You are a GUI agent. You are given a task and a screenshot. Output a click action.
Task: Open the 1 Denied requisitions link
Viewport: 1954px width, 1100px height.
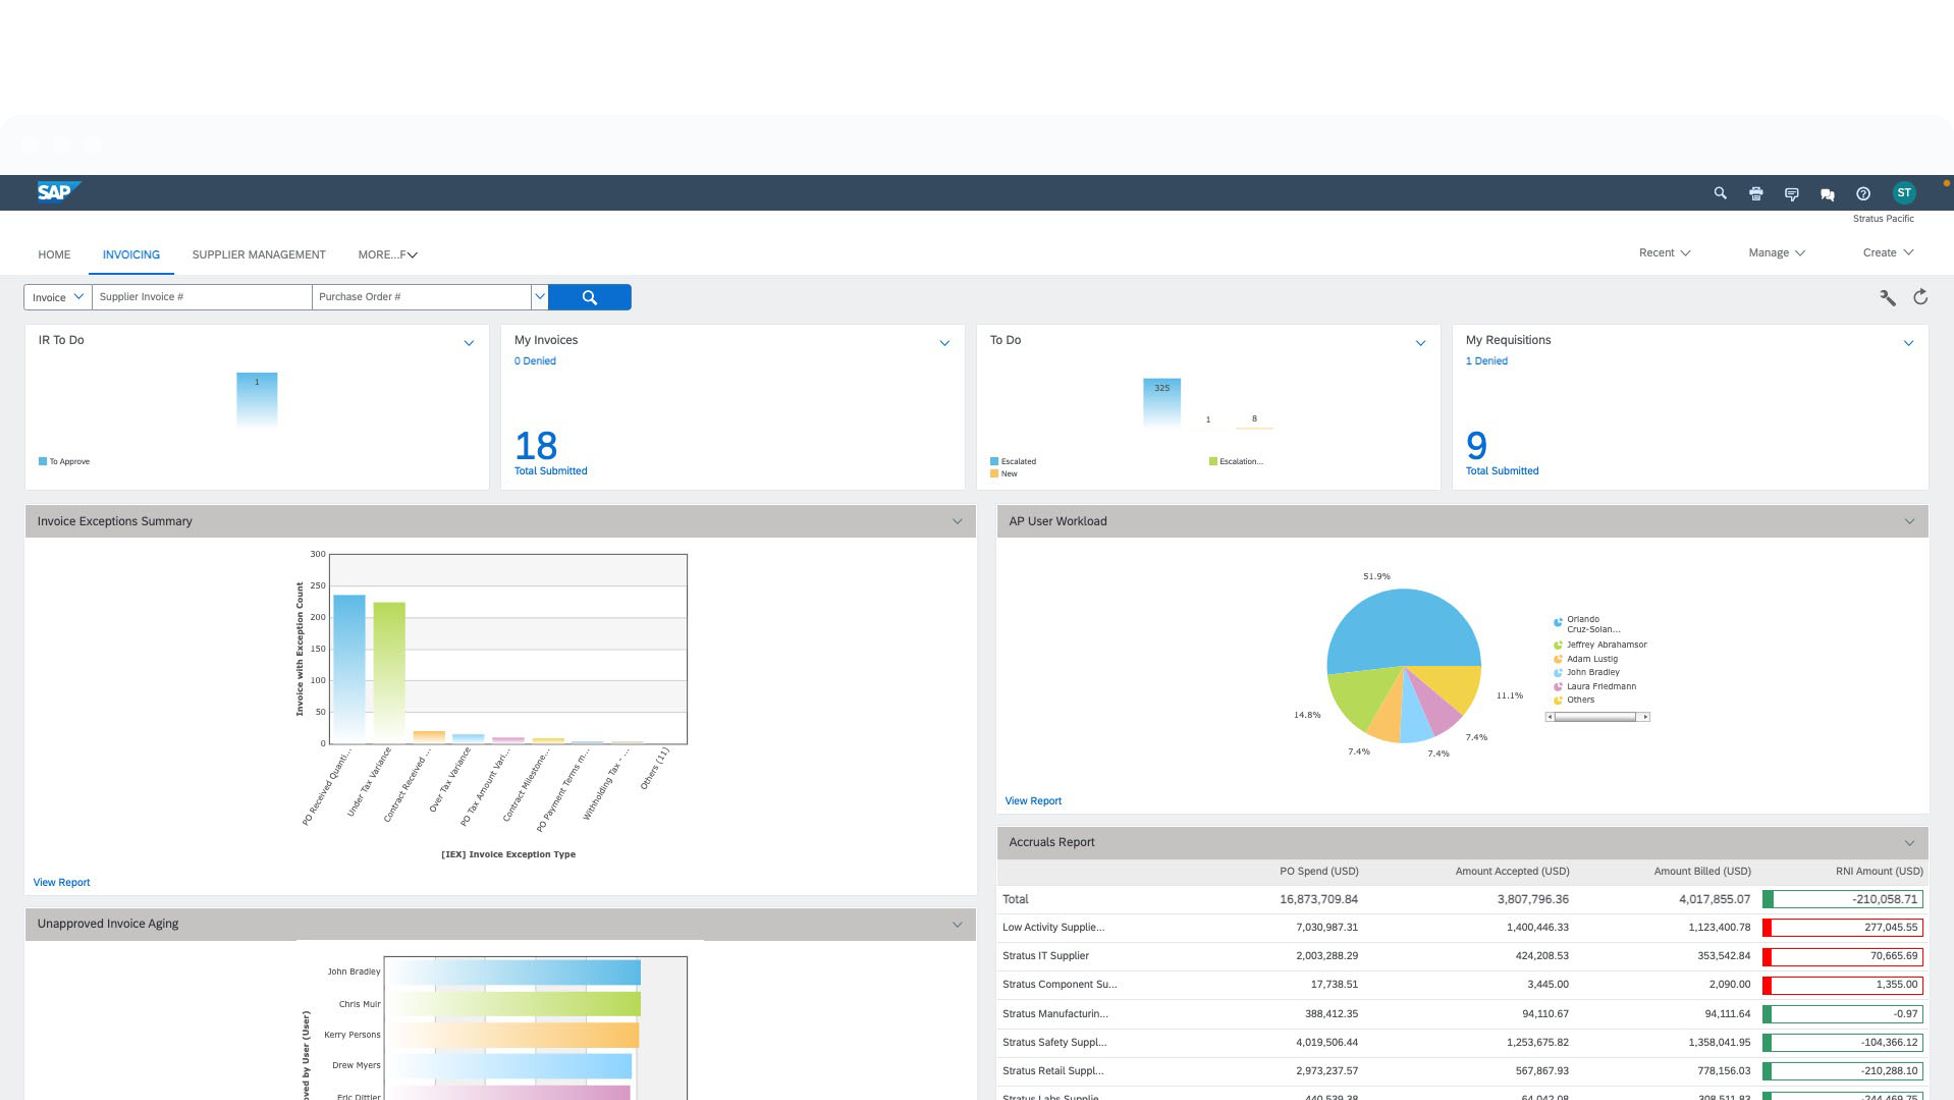click(x=1486, y=361)
